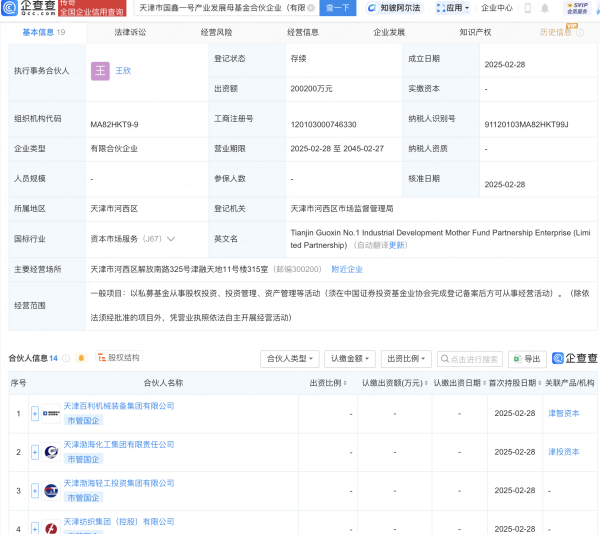This screenshot has height=534, width=600.
Task: Open 王欣 partner profile link
Action: coord(123,71)
